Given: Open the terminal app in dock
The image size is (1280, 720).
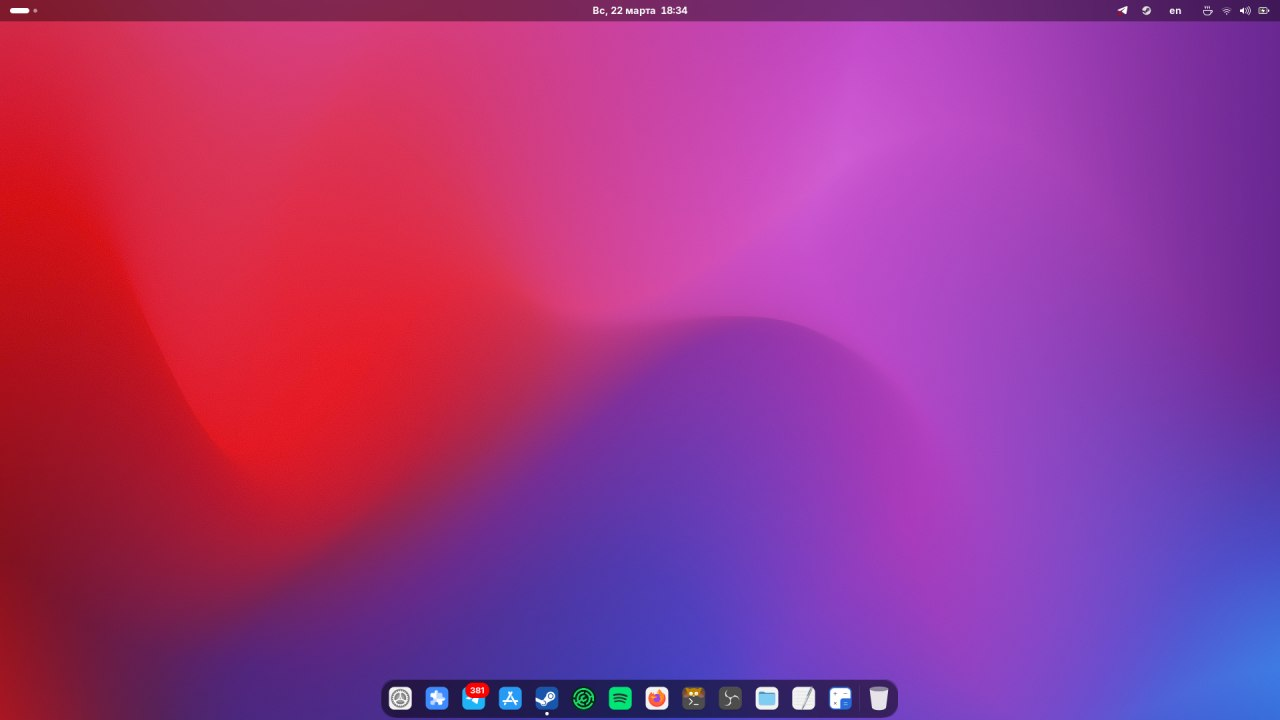Looking at the screenshot, I should pos(693,698).
